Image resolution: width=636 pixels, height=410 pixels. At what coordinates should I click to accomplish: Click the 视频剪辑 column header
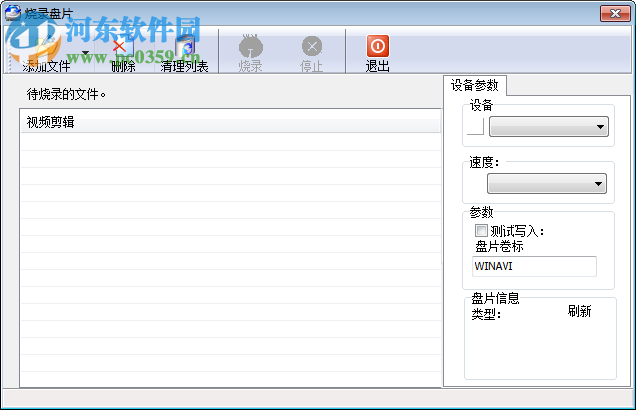click(x=230, y=122)
